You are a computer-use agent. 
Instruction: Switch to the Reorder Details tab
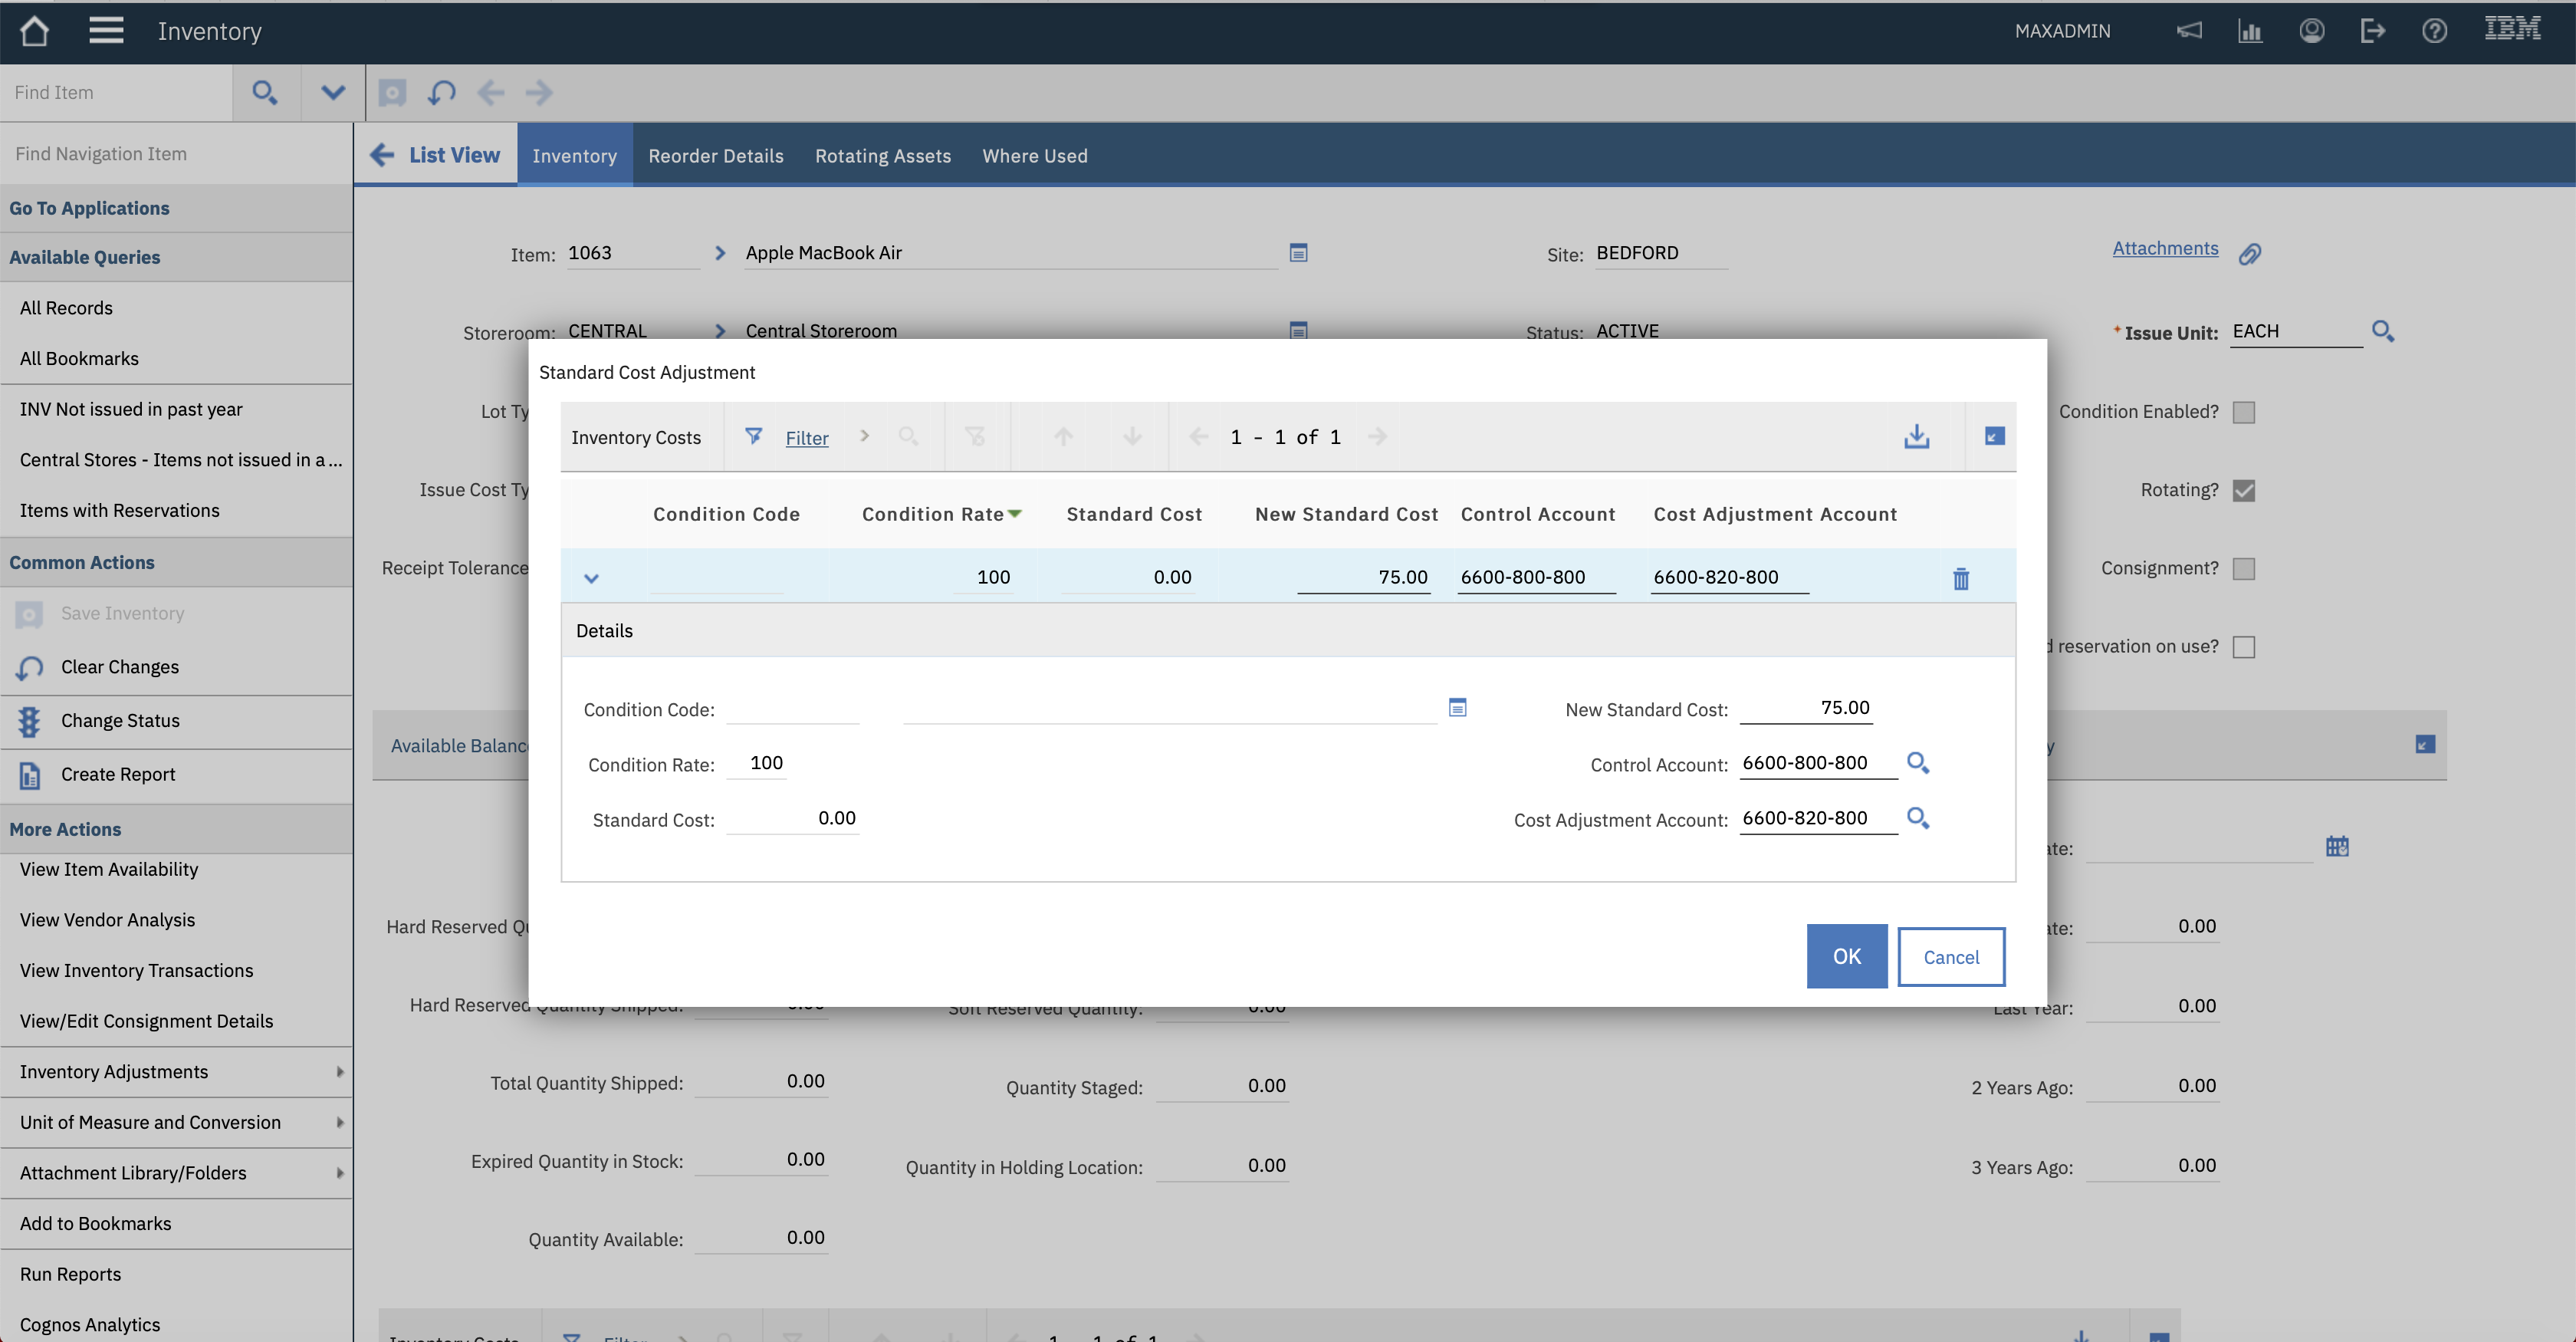click(716, 155)
